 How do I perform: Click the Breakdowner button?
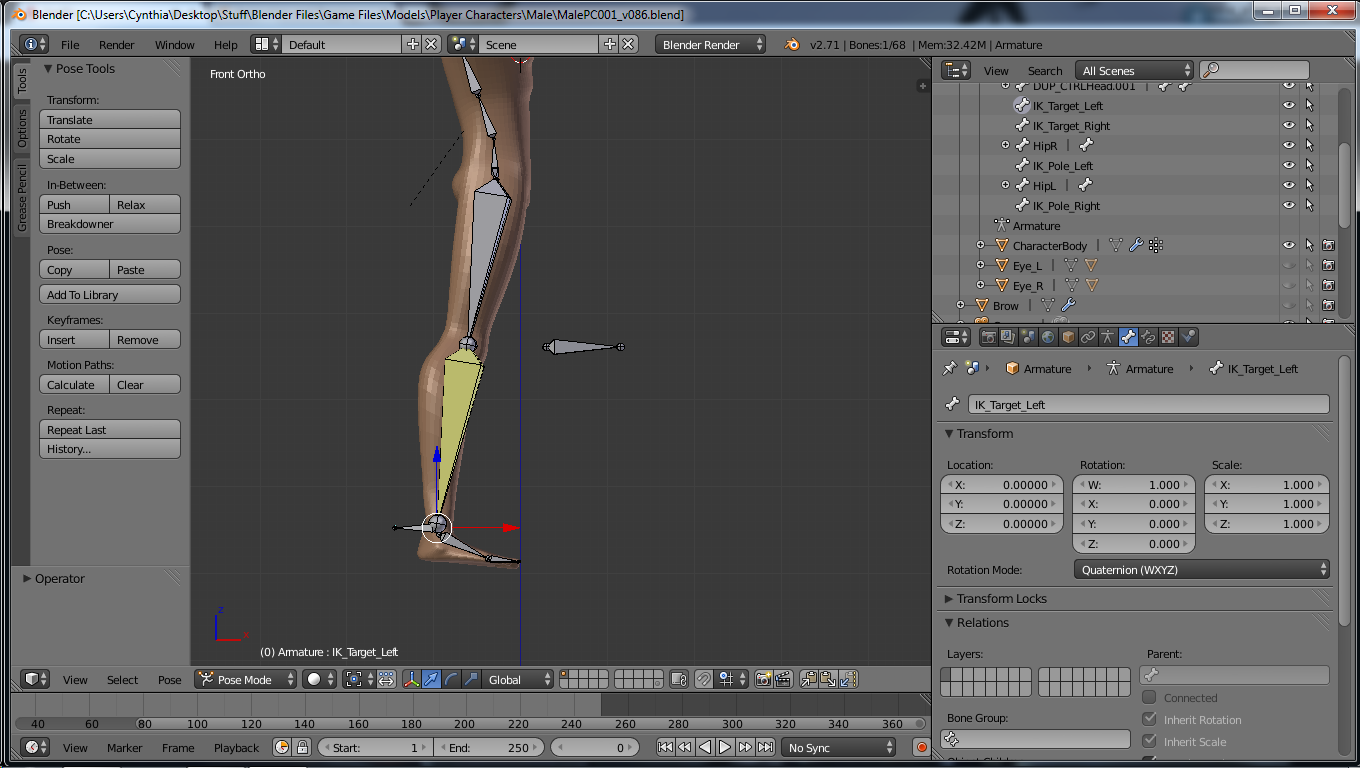[x=110, y=224]
